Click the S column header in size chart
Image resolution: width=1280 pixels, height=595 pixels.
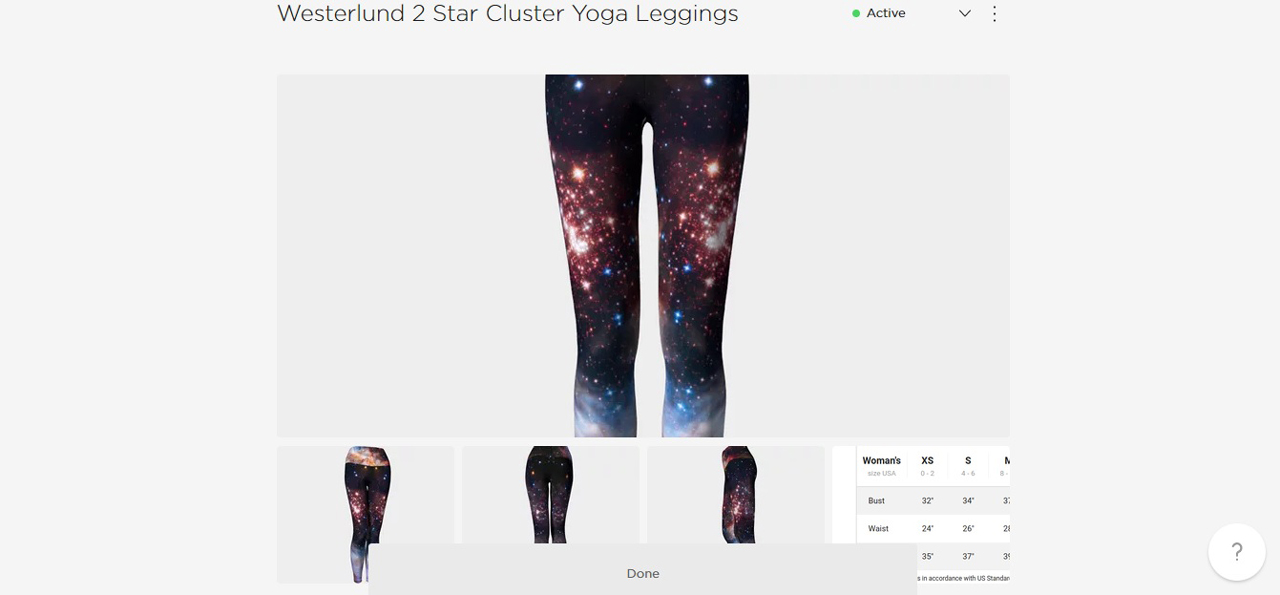click(x=968, y=466)
